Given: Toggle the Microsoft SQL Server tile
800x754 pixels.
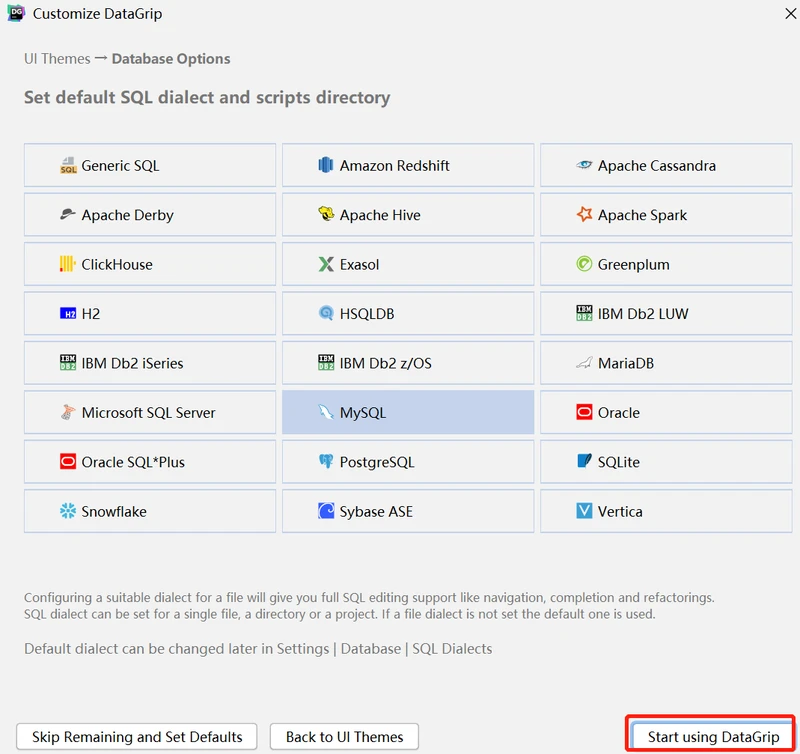Looking at the screenshot, I should (150, 412).
